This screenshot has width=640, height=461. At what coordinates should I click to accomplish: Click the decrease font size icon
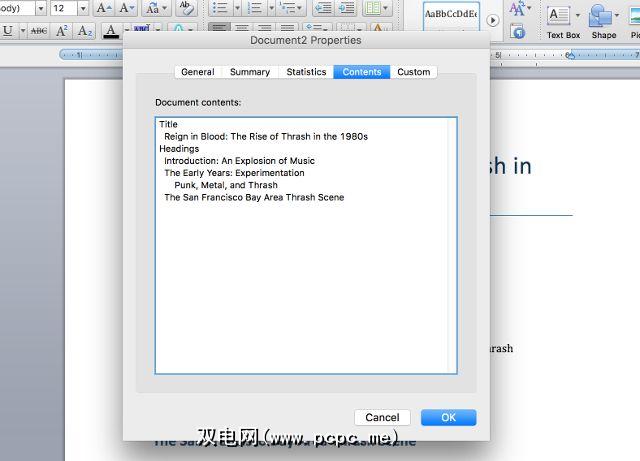click(126, 8)
